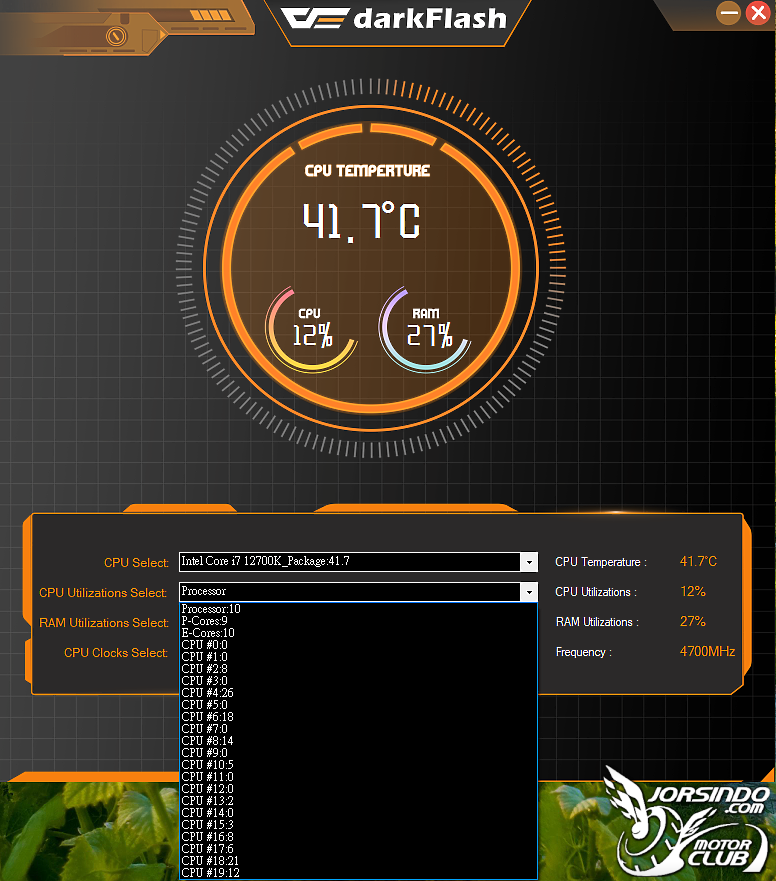Click the CPU Utilizations Select label
The width and height of the screenshot is (776, 881).
[103, 593]
